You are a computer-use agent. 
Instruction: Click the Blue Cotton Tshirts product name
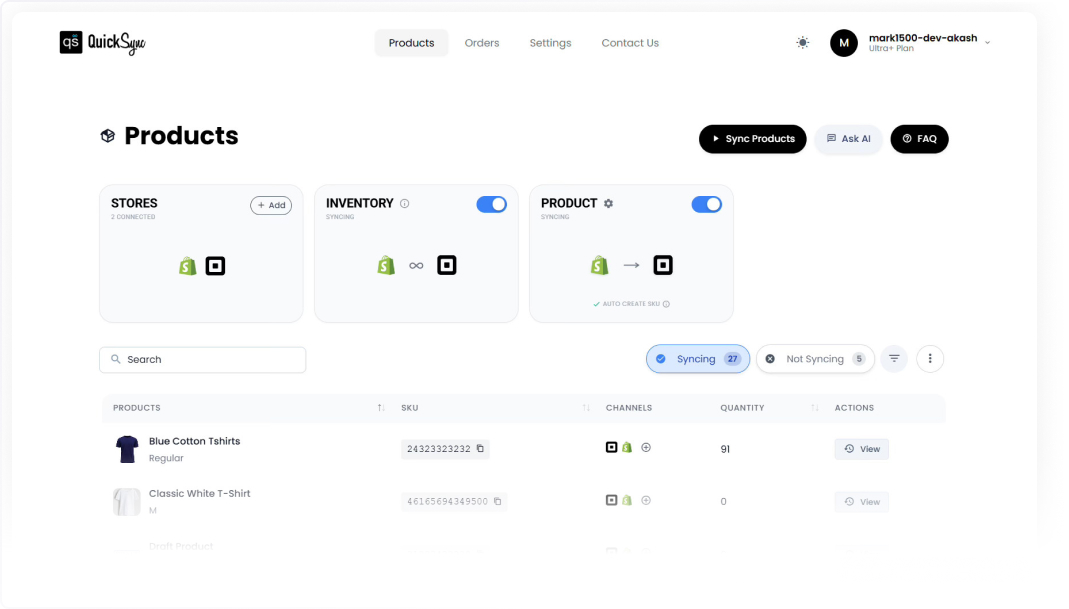[x=194, y=441]
